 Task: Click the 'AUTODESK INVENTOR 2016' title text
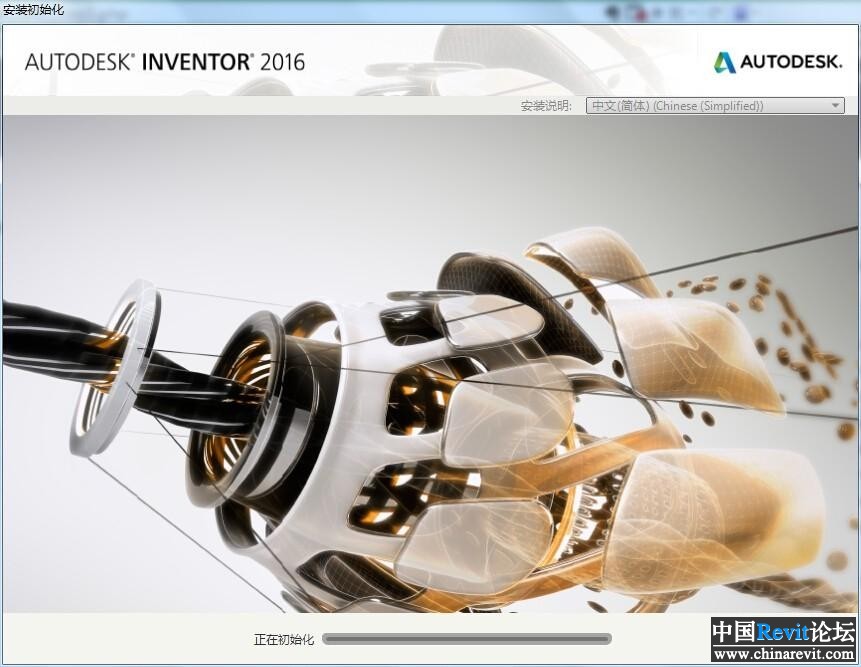(x=165, y=62)
